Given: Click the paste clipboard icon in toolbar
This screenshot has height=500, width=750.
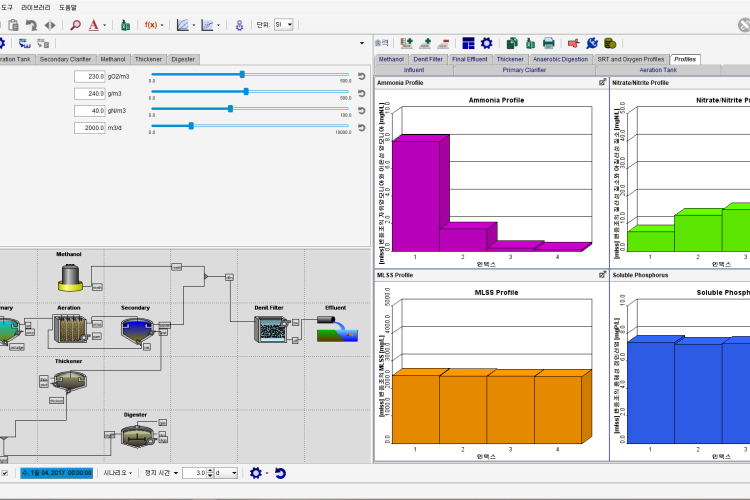Looking at the screenshot, I should pos(13,25).
